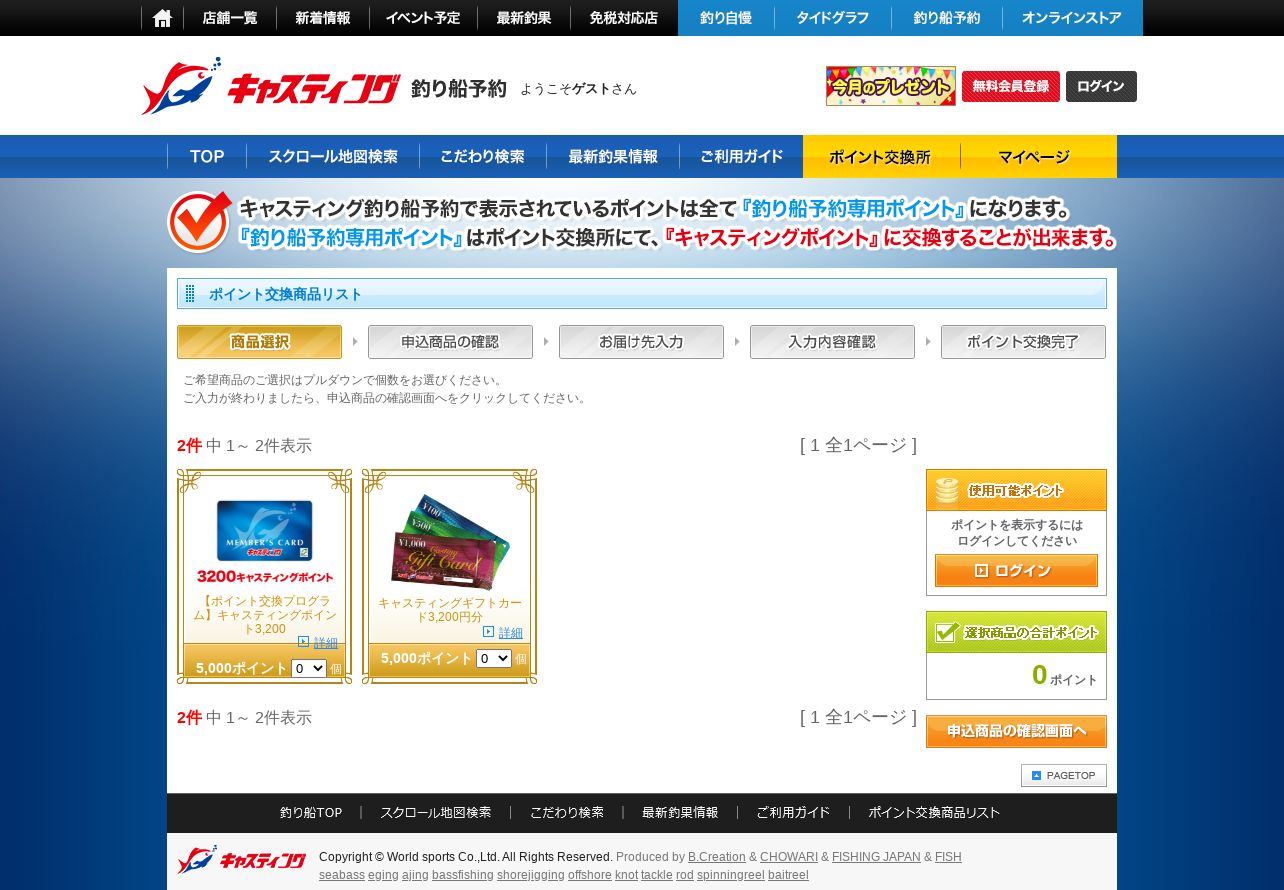Open 最新釣果 in top menu
The height and width of the screenshot is (890, 1284).
(524, 18)
